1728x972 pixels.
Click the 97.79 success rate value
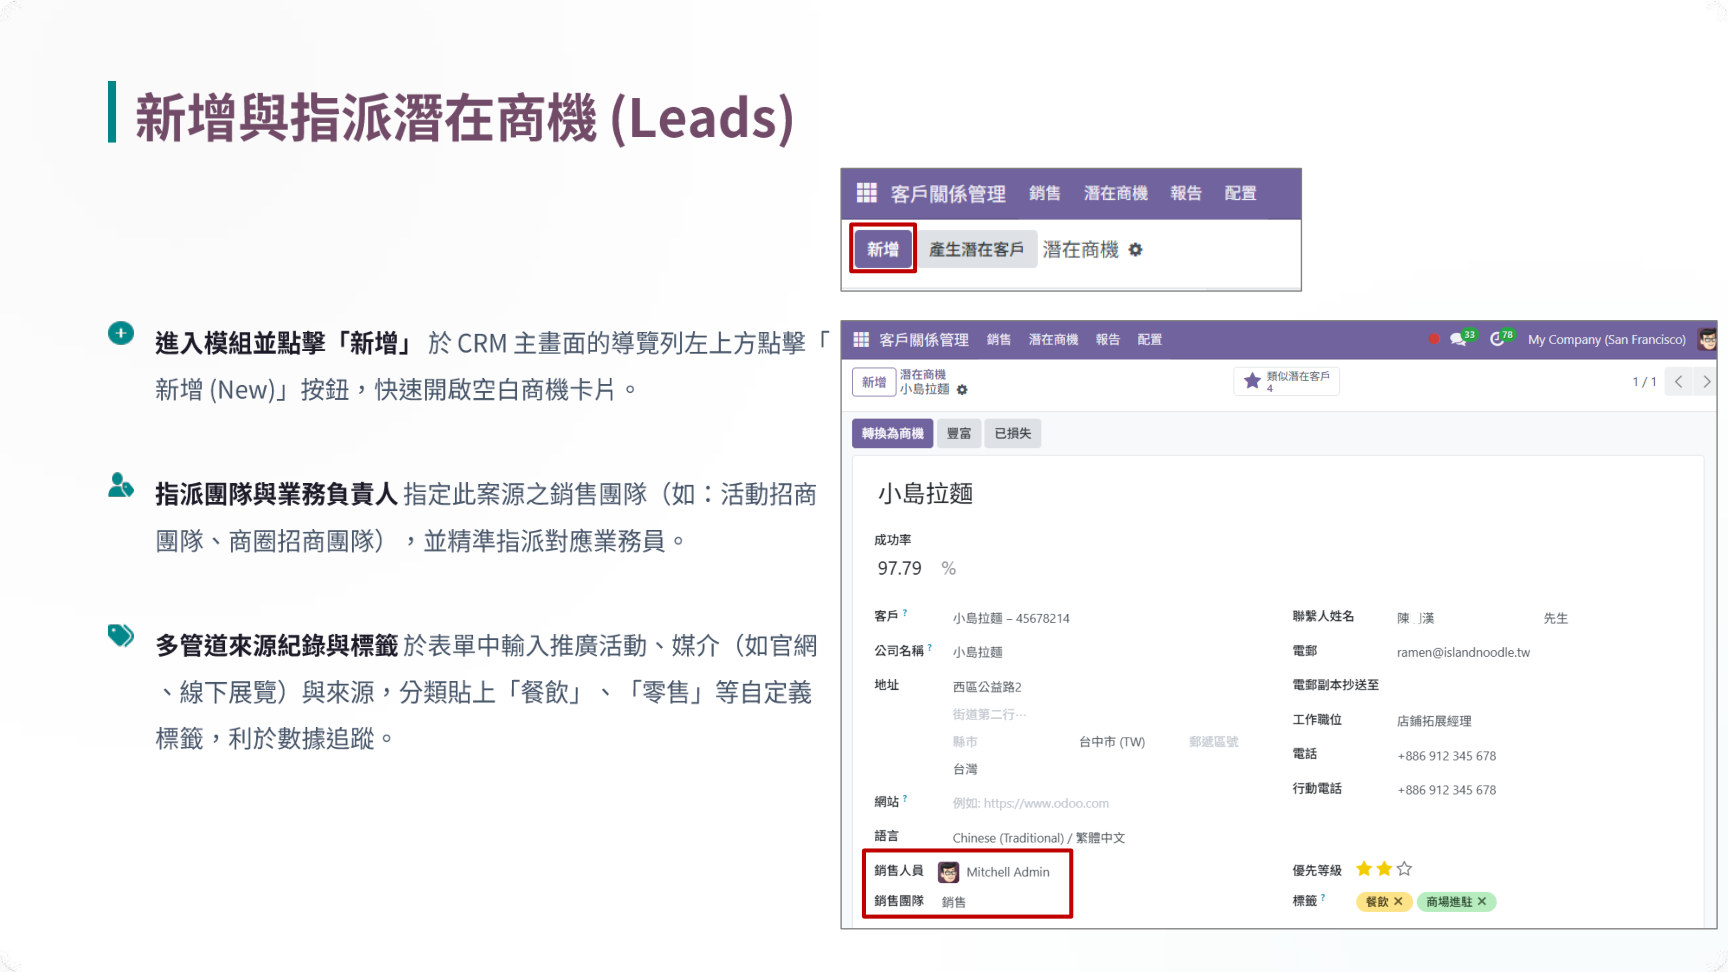899,568
